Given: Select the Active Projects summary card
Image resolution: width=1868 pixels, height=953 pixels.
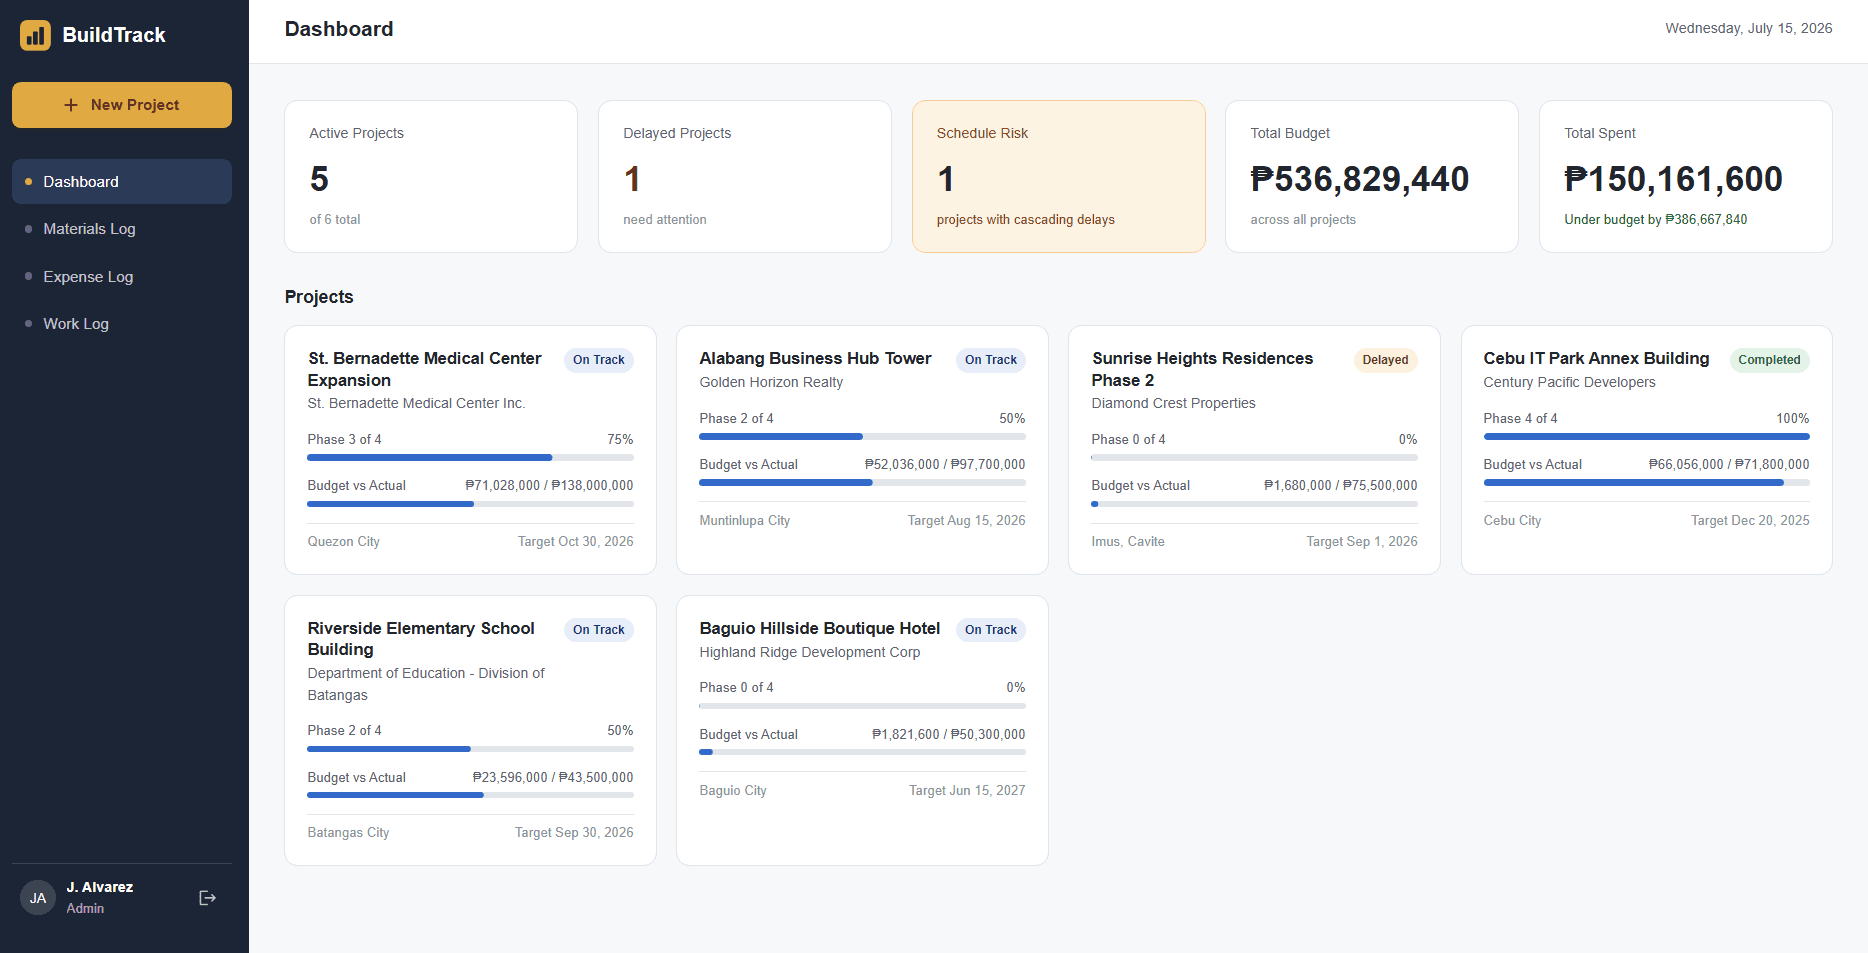Looking at the screenshot, I should tap(431, 177).
